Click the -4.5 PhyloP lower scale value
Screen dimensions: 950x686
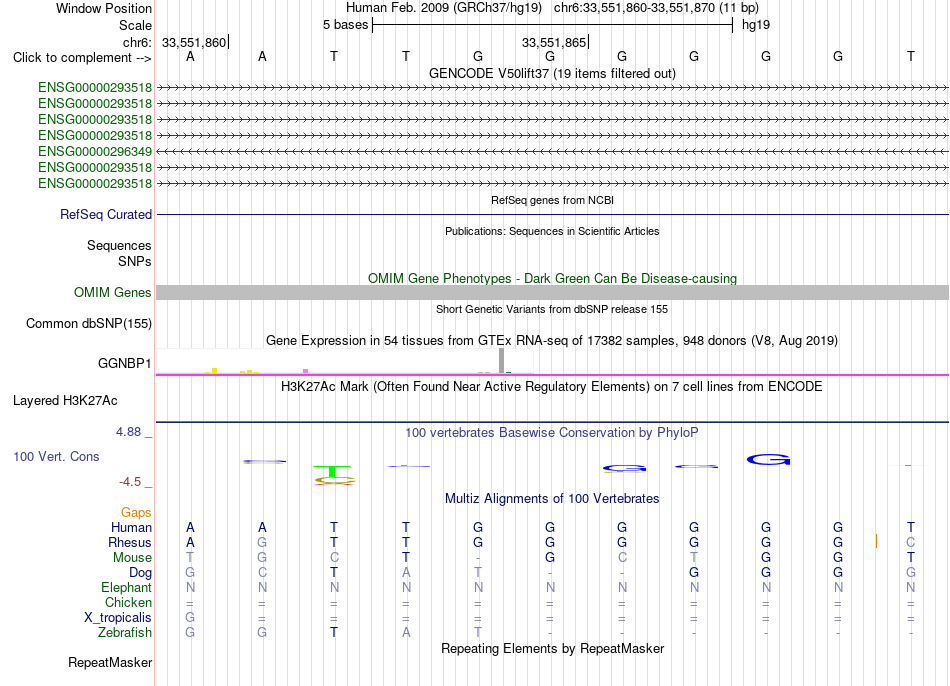[130, 482]
